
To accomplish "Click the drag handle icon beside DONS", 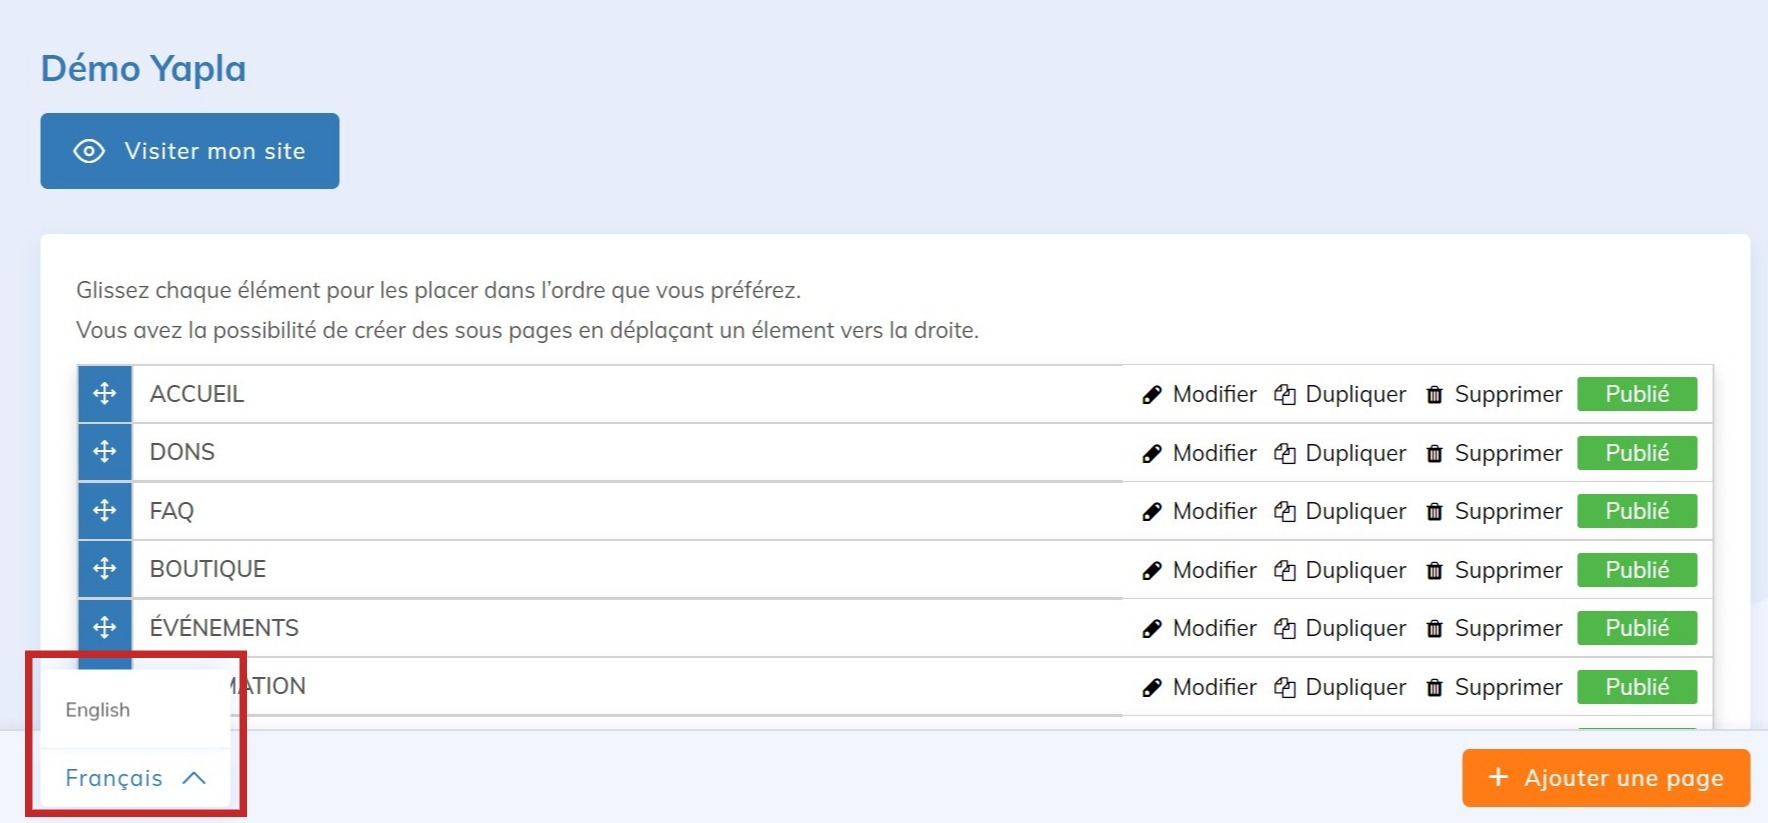I will tap(105, 452).
